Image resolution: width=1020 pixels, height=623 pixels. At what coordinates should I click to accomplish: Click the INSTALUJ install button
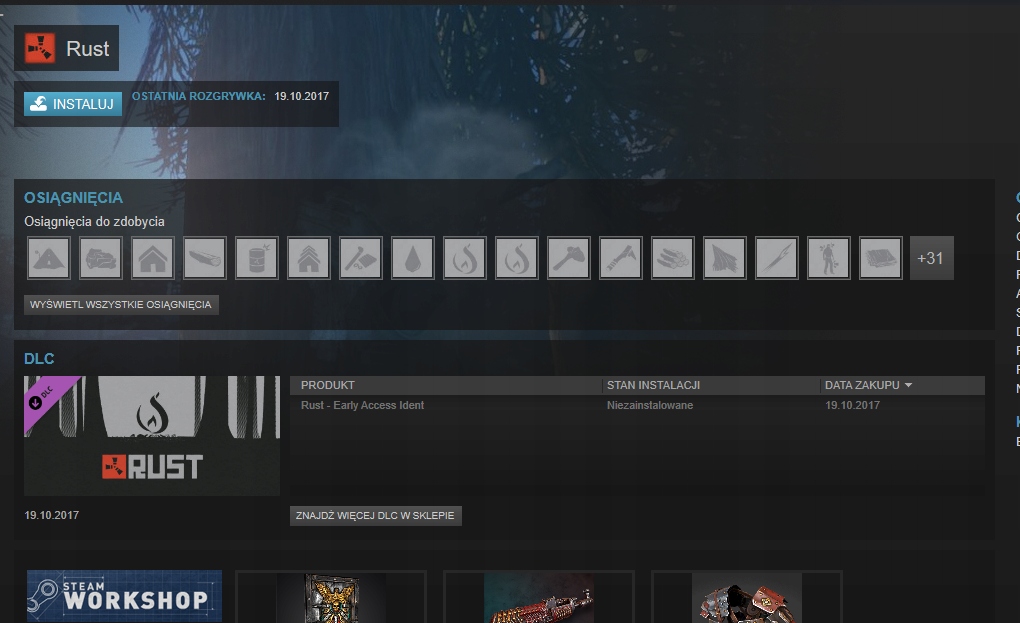coord(73,104)
